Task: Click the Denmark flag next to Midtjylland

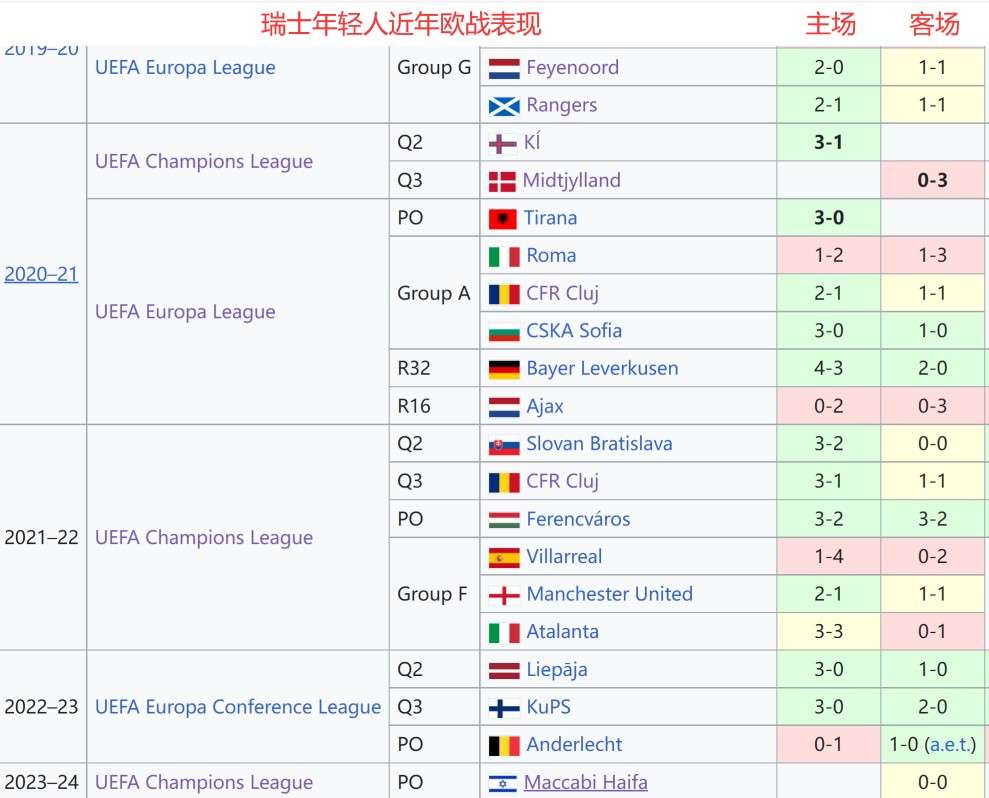Action: (x=502, y=181)
